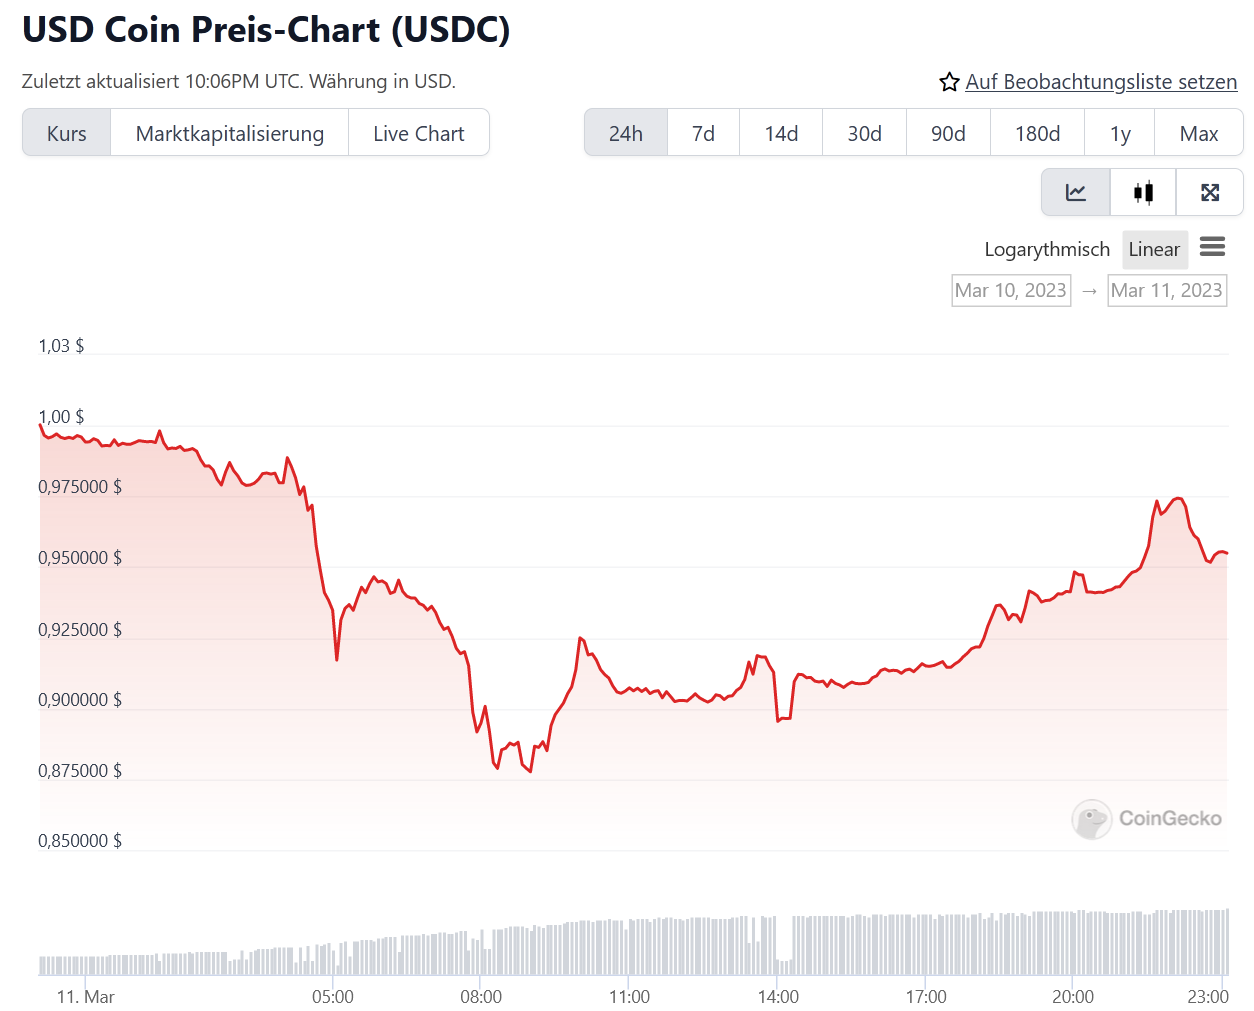Click the fullscreen expand icon
This screenshot has width=1254, height=1011.
(x=1210, y=193)
